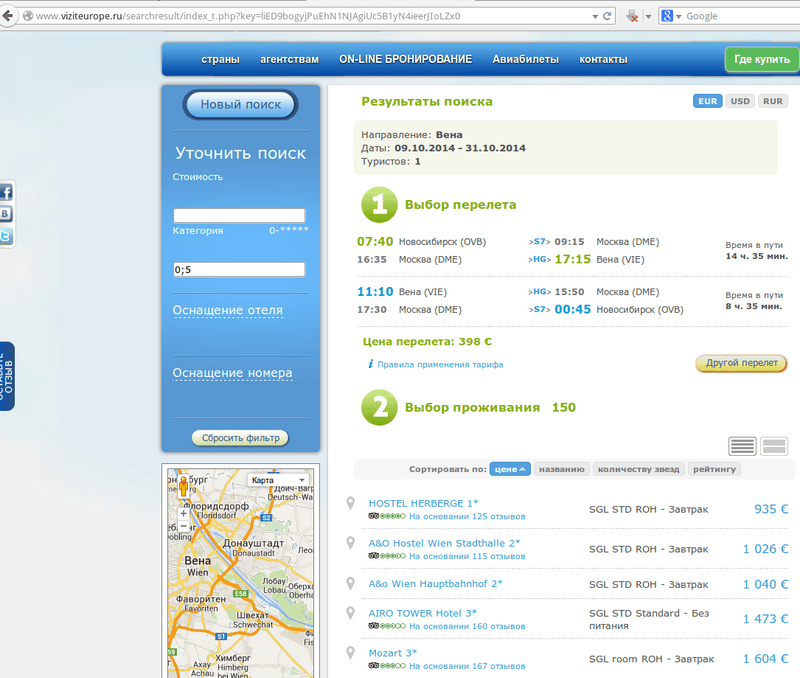Show HOSTEL HERBERGE on map pin
Image resolution: width=800 pixels, height=678 pixels.
tap(351, 504)
